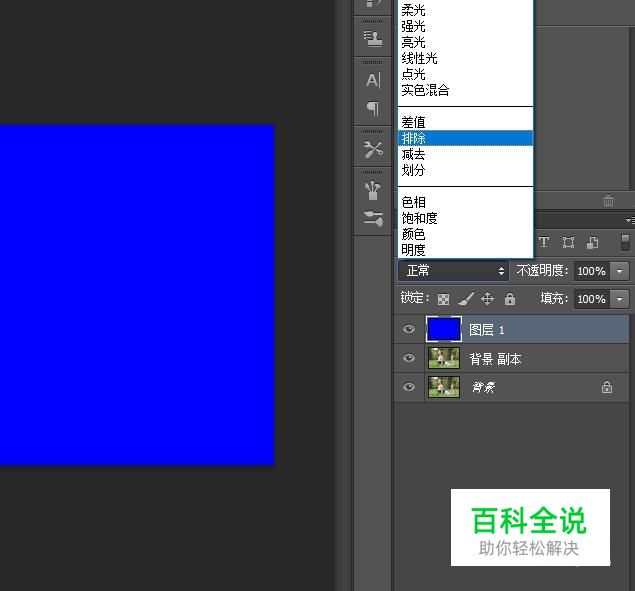This screenshot has width=635, height=591.
Task: Choose blend mode 划分
Action: [x=465, y=170]
